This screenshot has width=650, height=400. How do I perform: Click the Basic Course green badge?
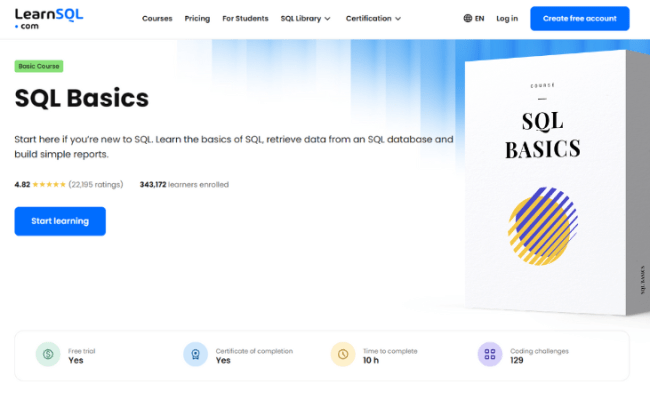click(x=39, y=66)
